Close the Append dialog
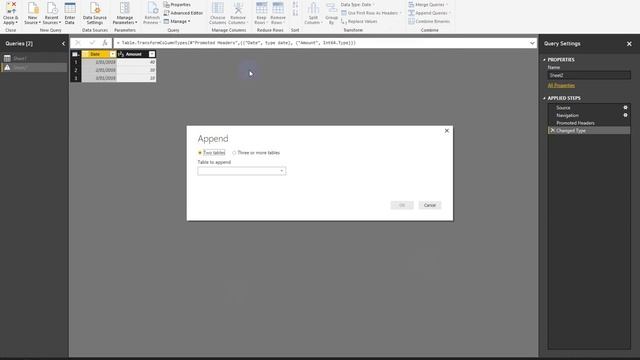 447,131
